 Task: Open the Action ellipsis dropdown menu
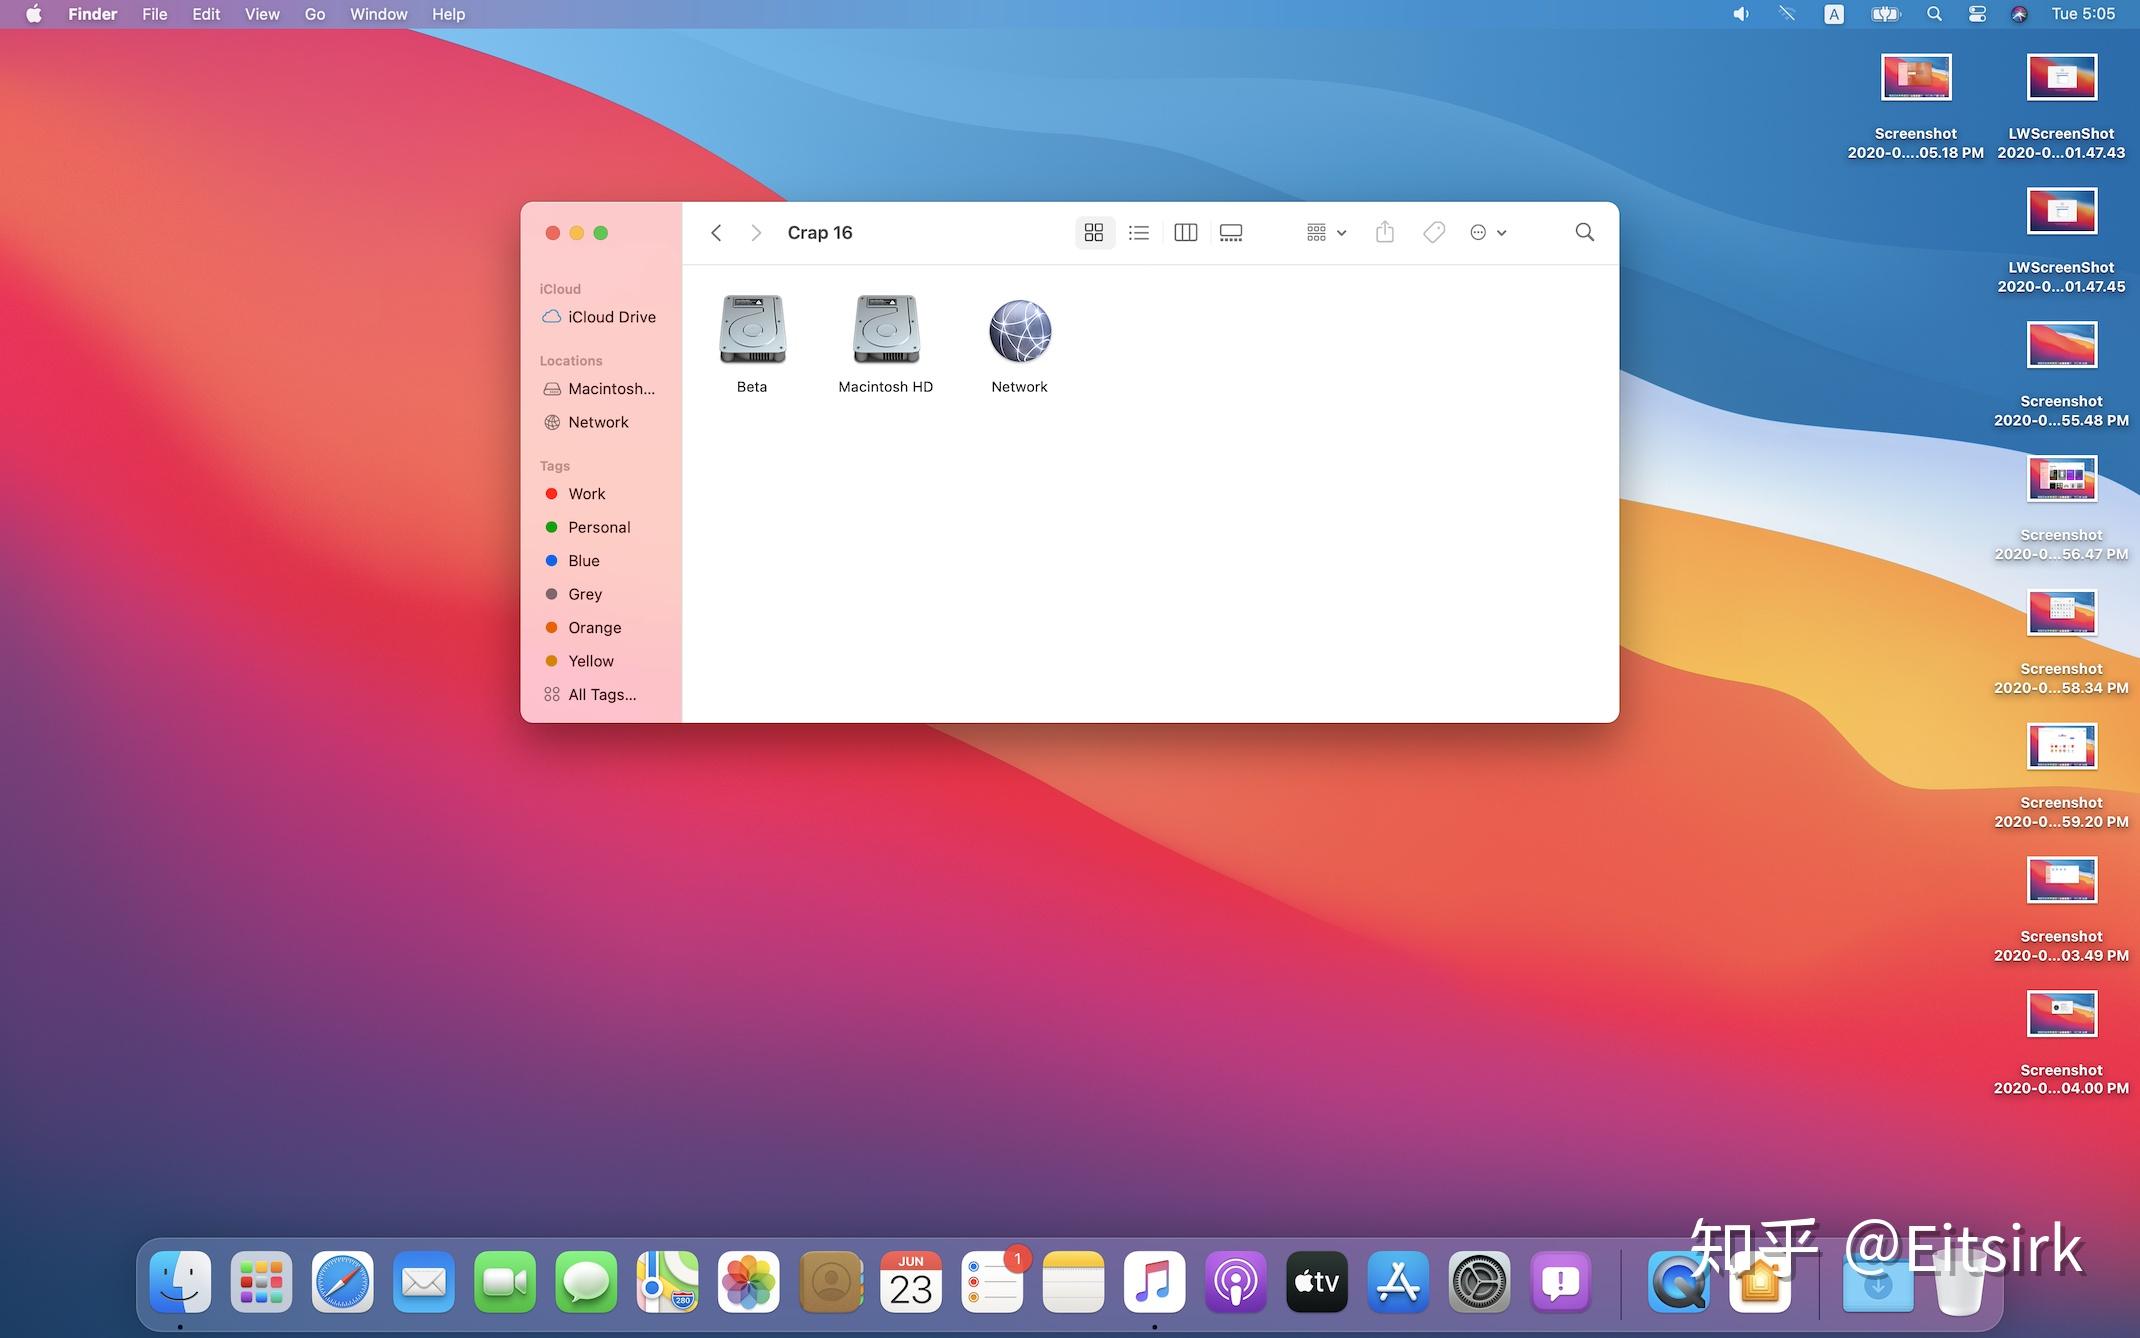[x=1487, y=233]
